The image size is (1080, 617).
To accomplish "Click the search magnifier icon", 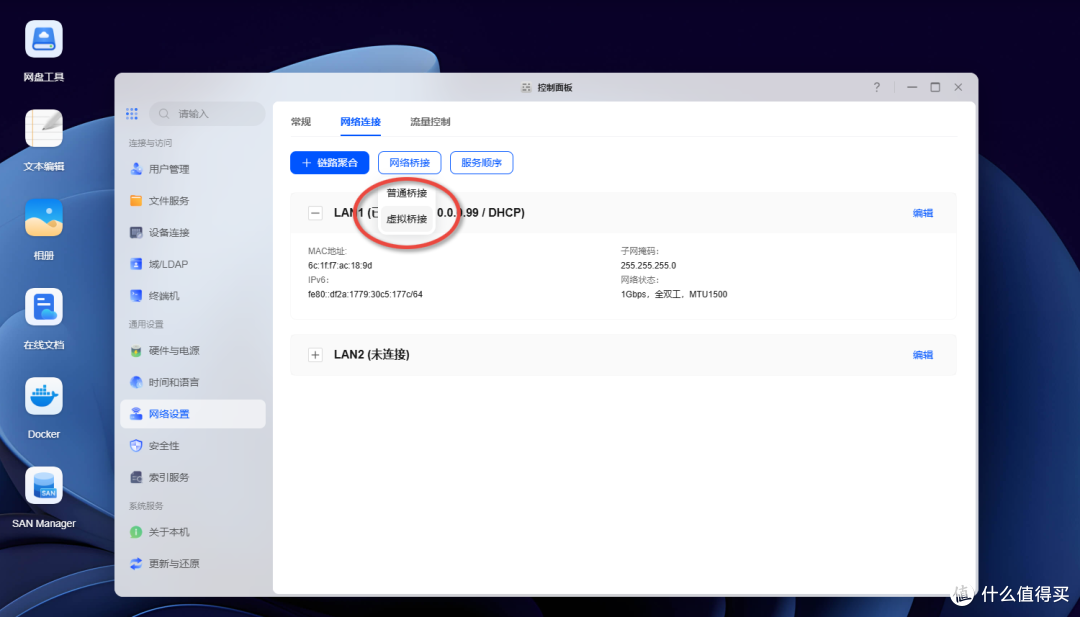I will point(164,114).
